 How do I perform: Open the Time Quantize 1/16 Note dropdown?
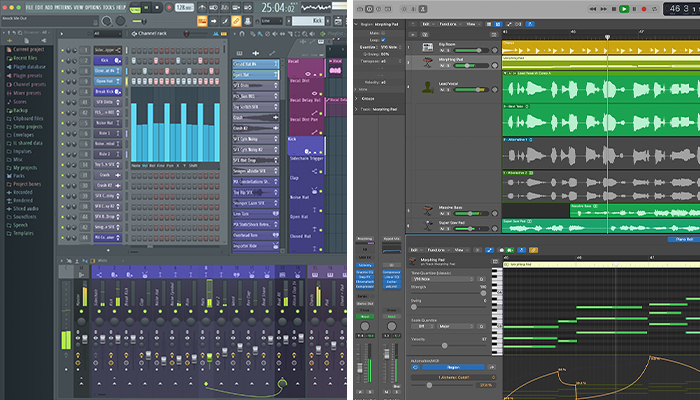(442, 279)
